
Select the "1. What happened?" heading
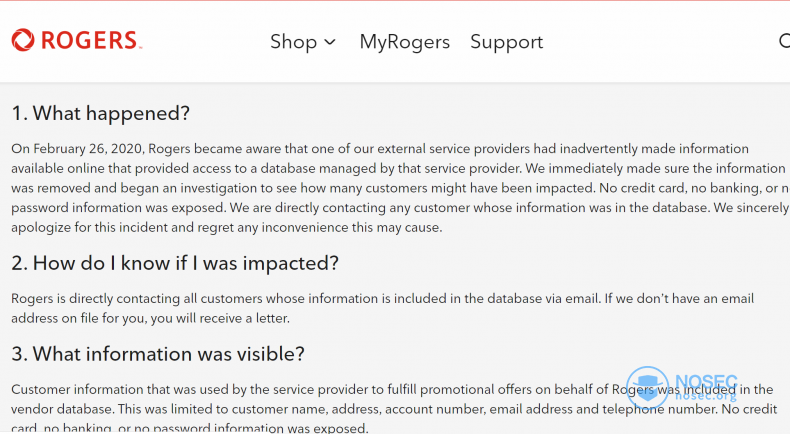[100, 113]
